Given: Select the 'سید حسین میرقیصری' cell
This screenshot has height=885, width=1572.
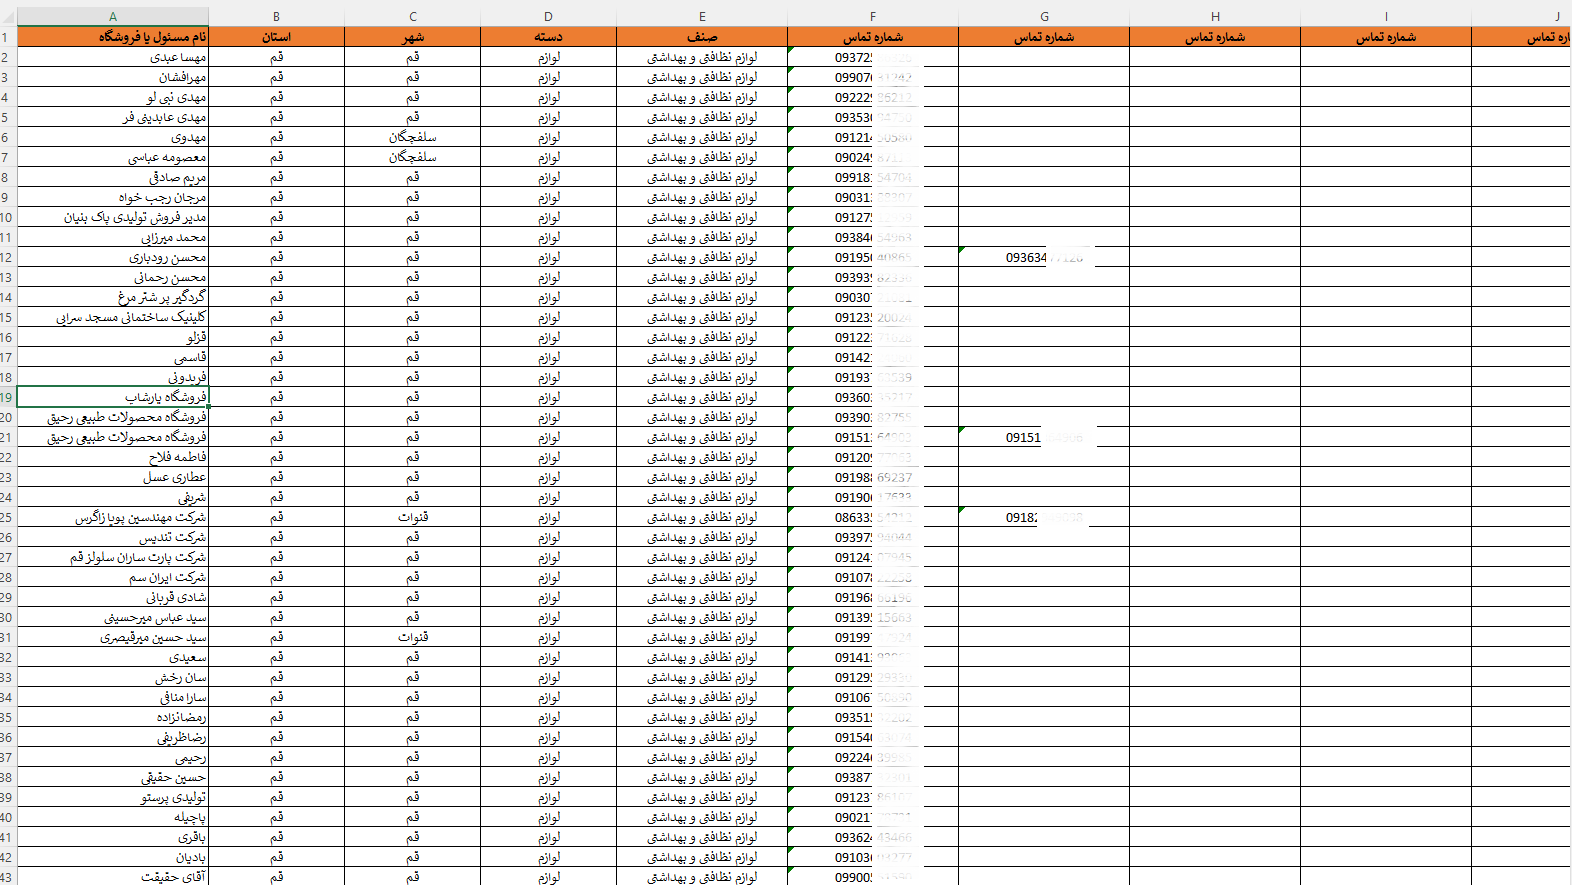Looking at the screenshot, I should click(113, 637).
